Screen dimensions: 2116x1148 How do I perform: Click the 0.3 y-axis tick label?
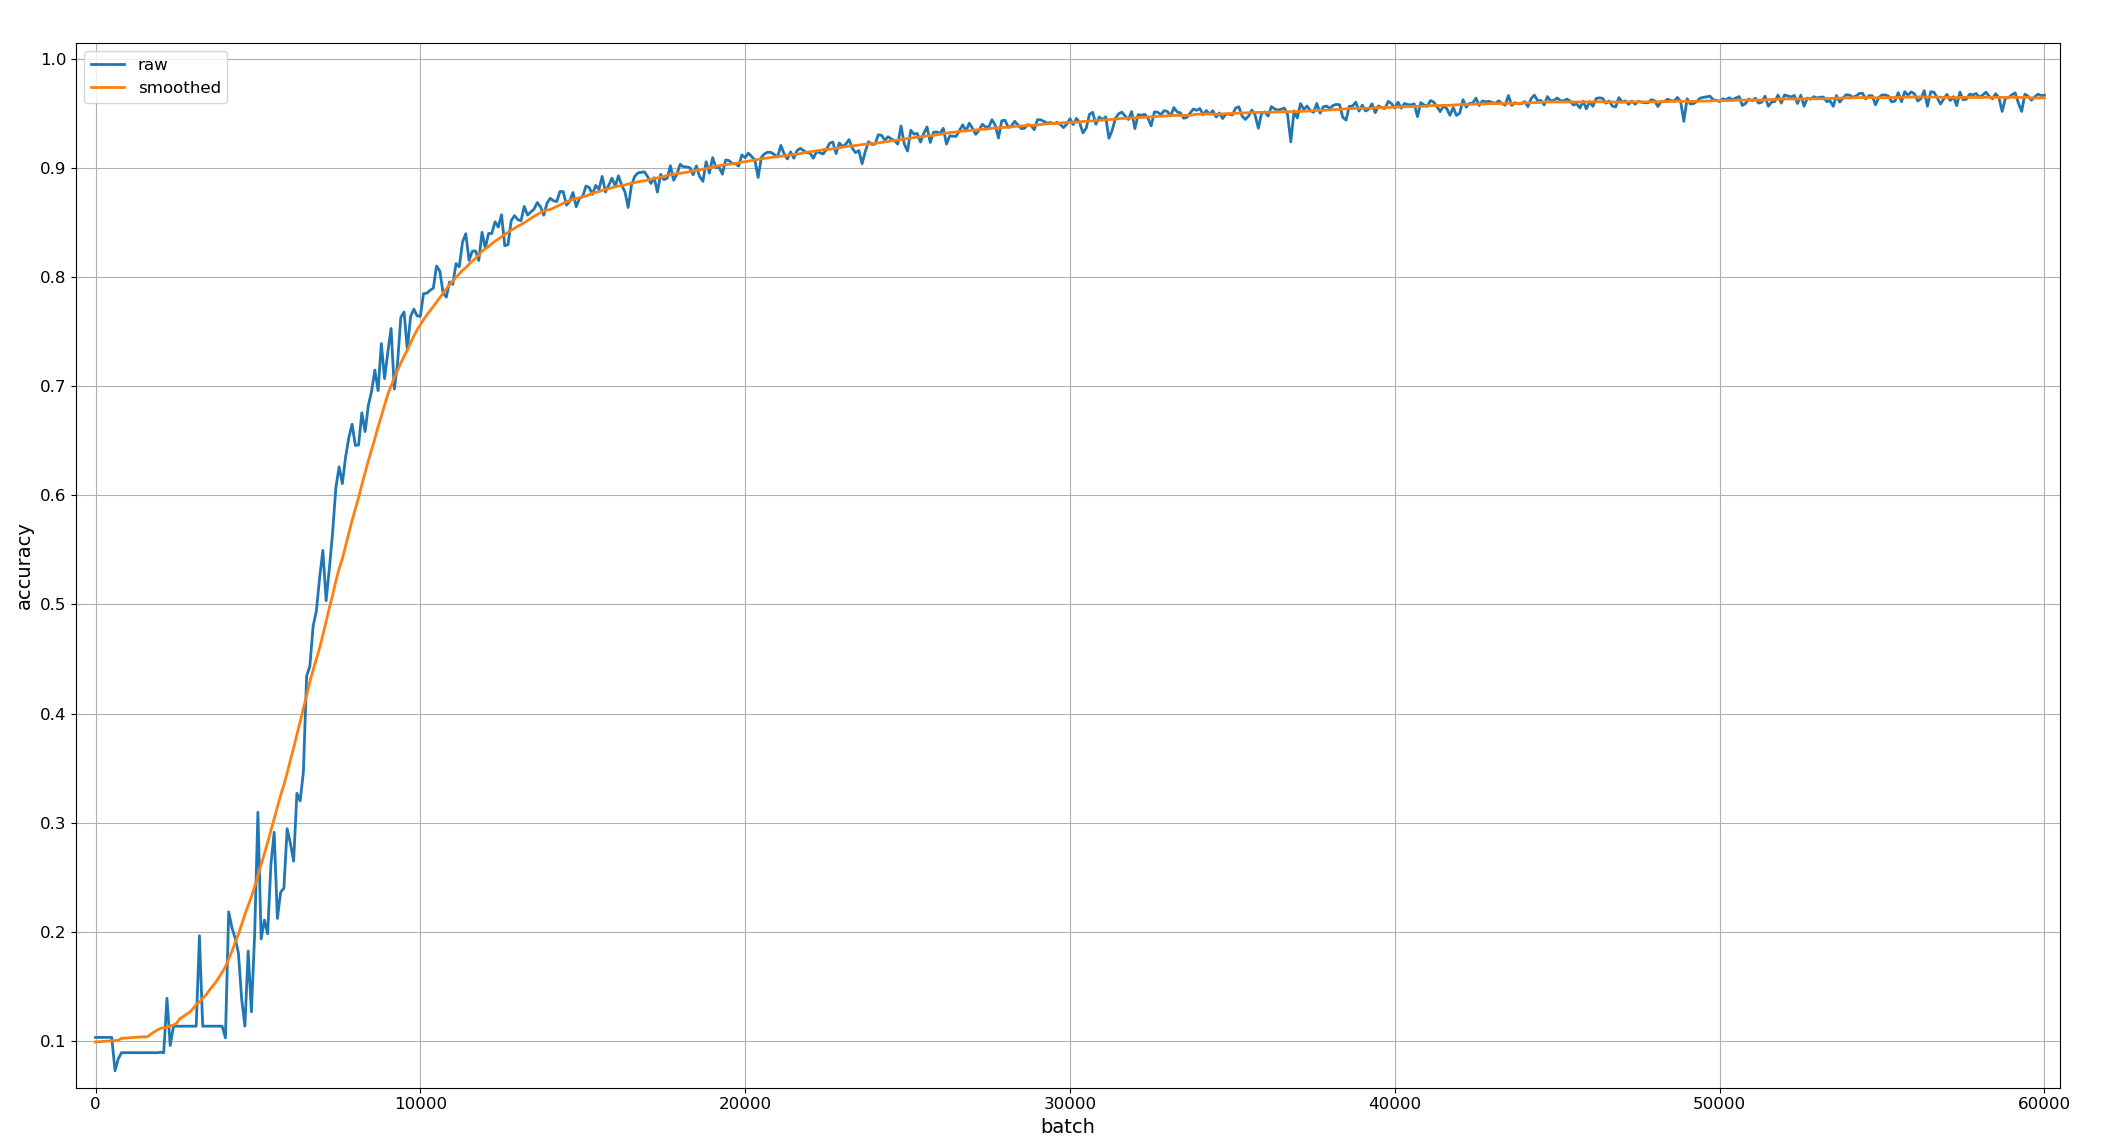[53, 823]
